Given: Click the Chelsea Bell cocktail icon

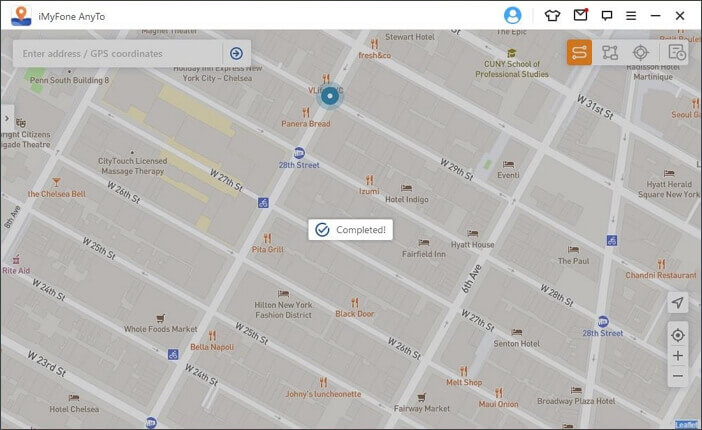Looking at the screenshot, I should tap(56, 182).
